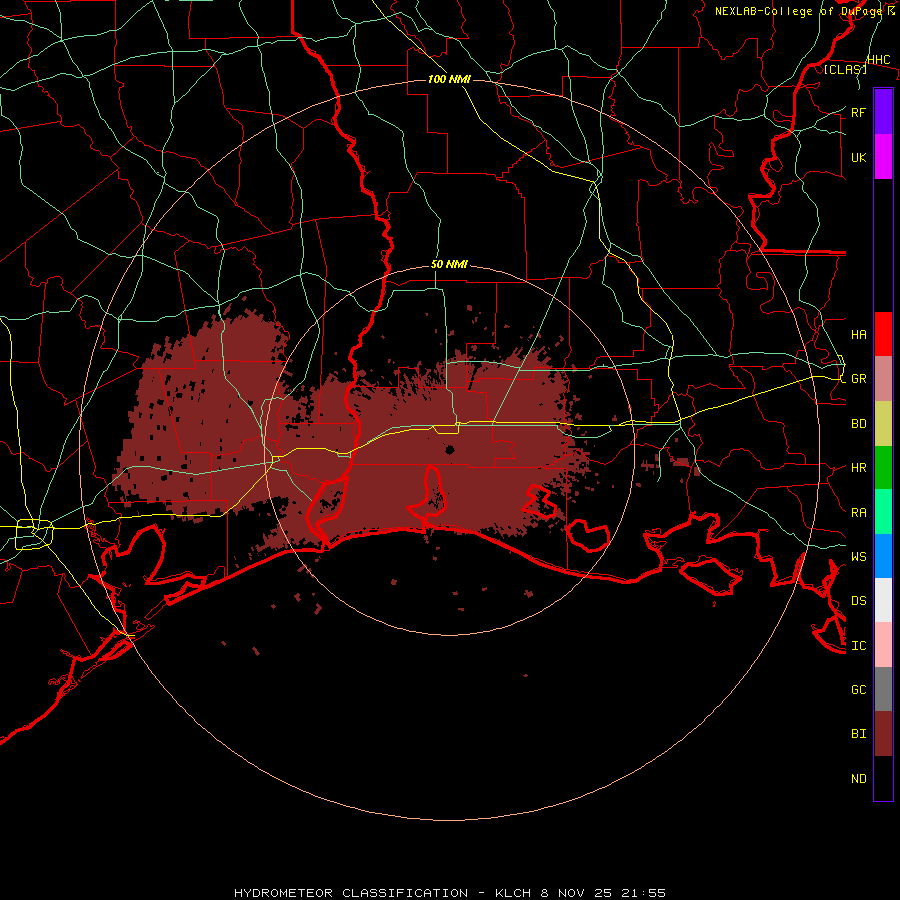900x900 pixels.
Task: Click the DS legend label
Action: coord(859,600)
